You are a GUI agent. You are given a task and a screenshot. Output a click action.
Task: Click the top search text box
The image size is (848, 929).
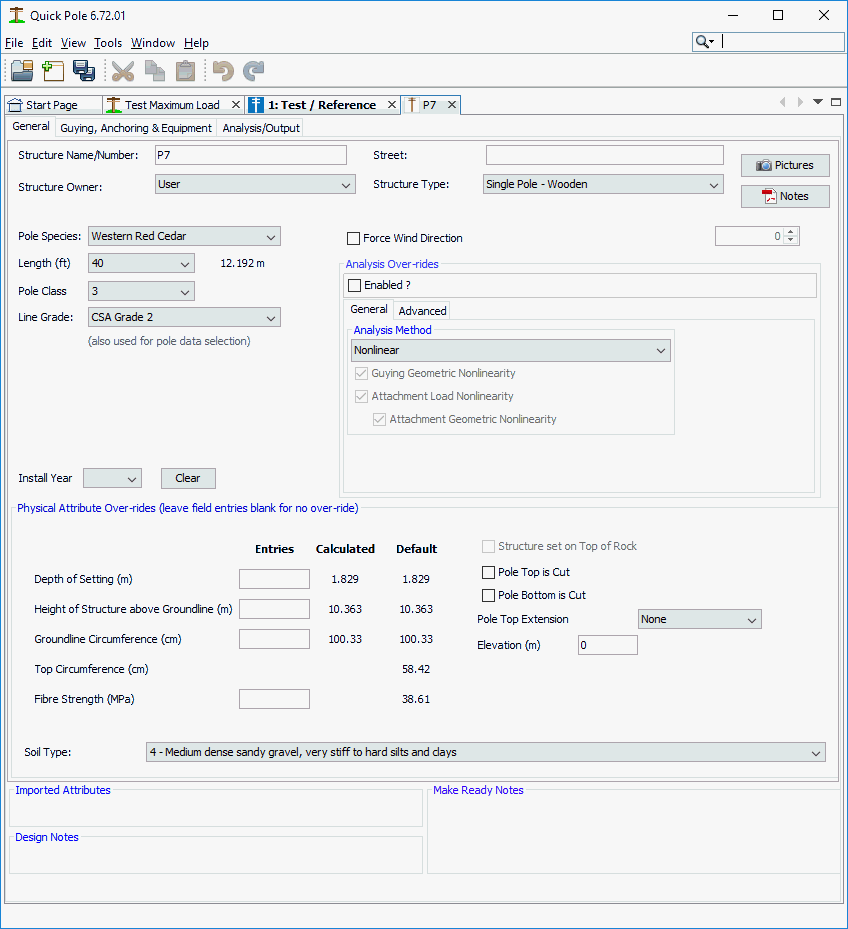coord(782,41)
